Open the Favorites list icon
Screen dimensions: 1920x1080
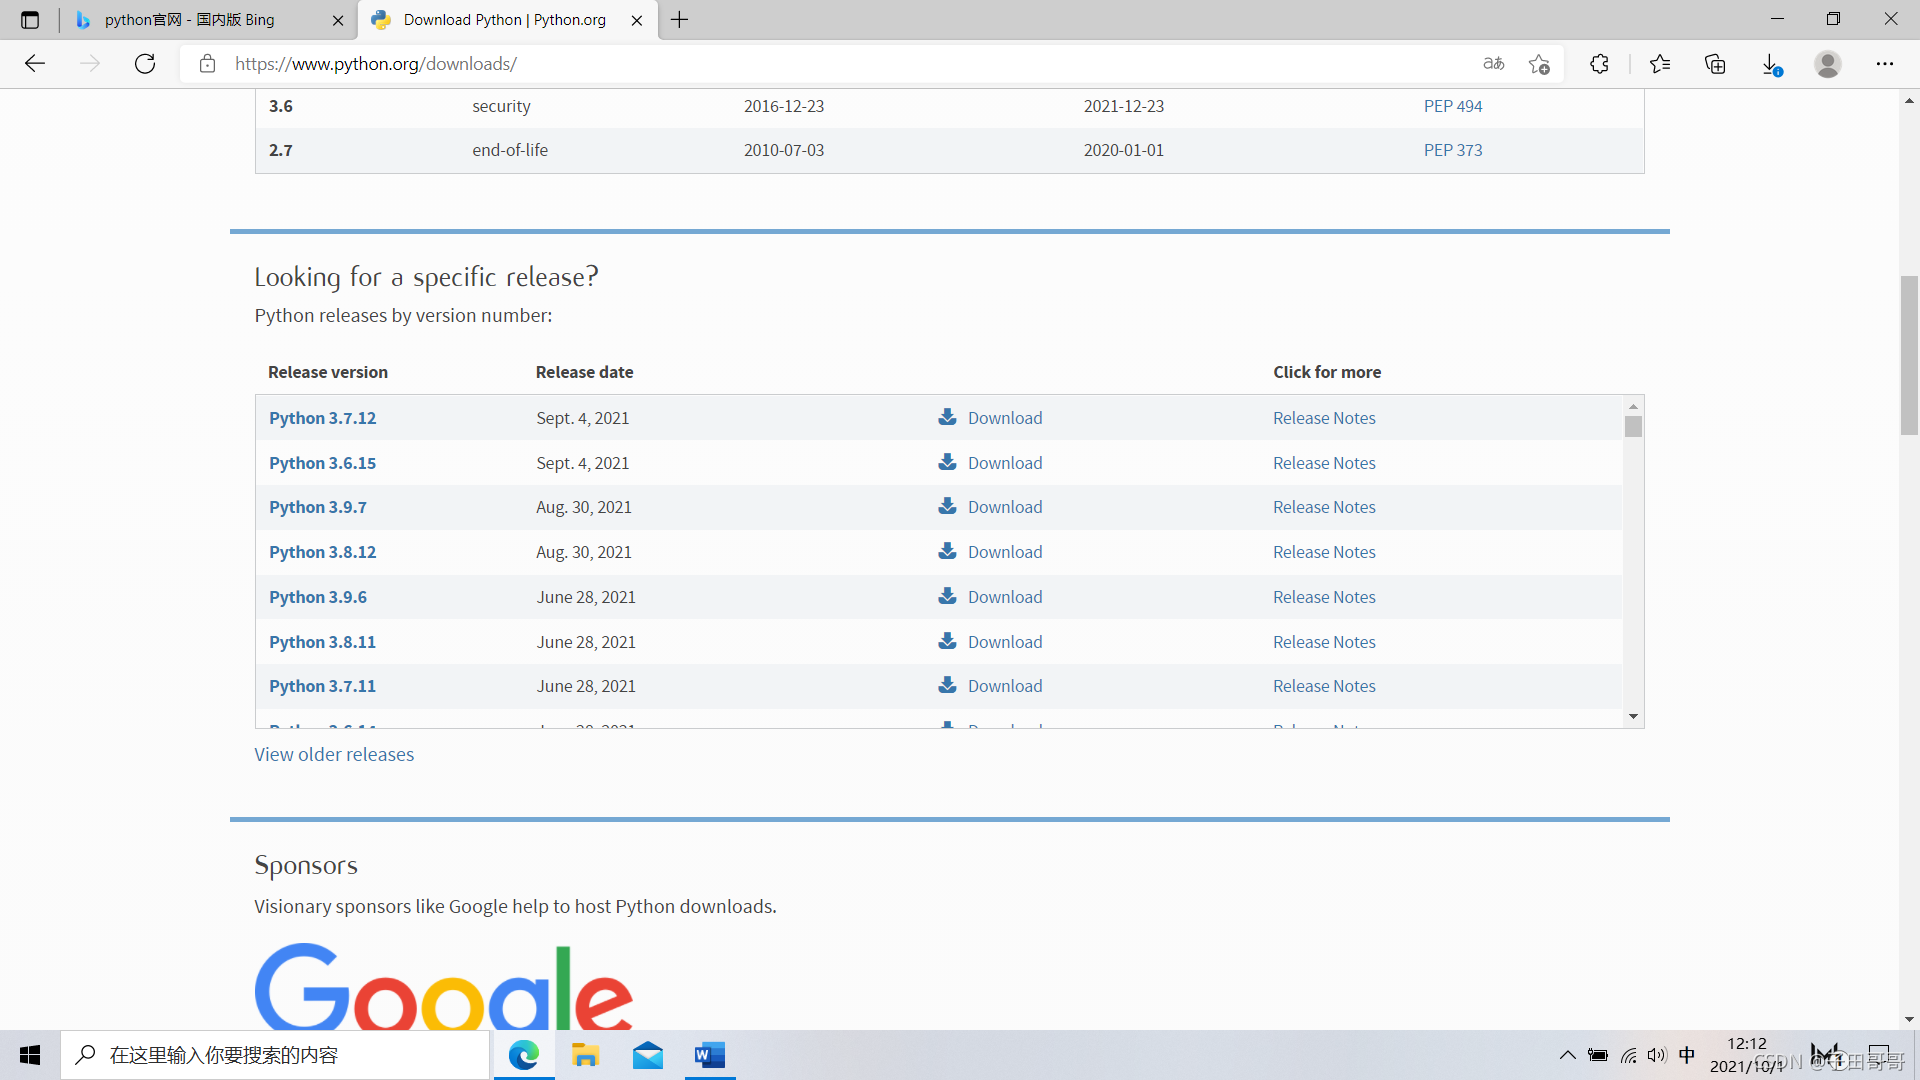(x=1660, y=64)
